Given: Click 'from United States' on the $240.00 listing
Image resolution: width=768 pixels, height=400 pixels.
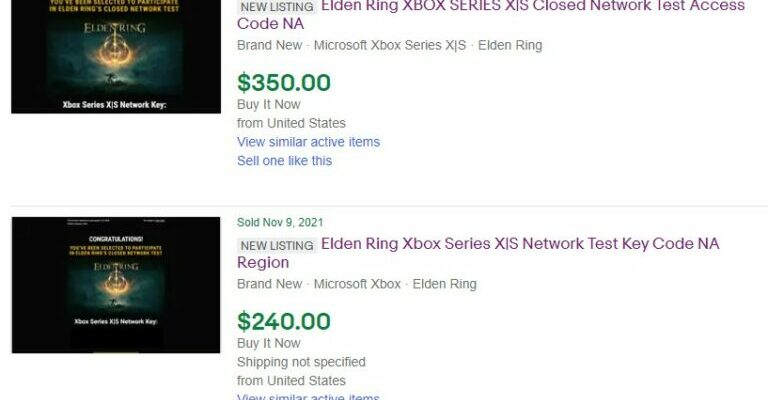Looking at the screenshot, I should [x=291, y=381].
